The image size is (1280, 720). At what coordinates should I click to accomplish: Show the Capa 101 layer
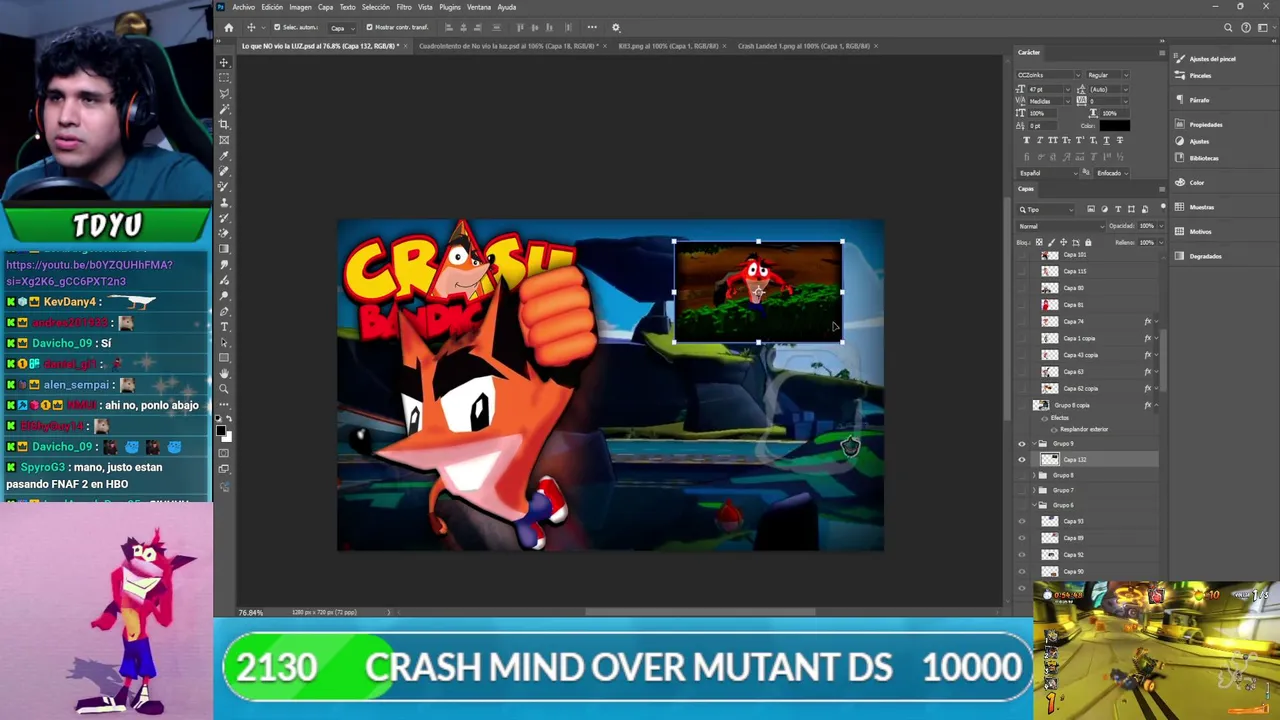[1022, 255]
